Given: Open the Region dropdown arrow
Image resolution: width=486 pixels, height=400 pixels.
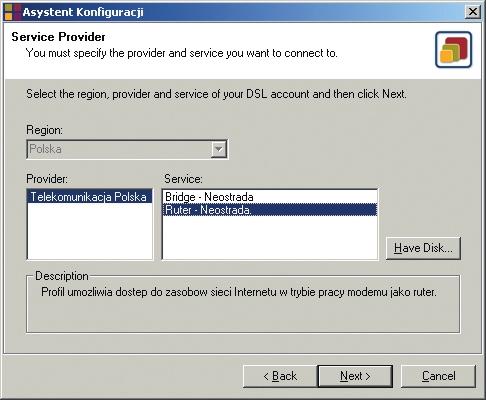Looking at the screenshot, I should 219,149.
